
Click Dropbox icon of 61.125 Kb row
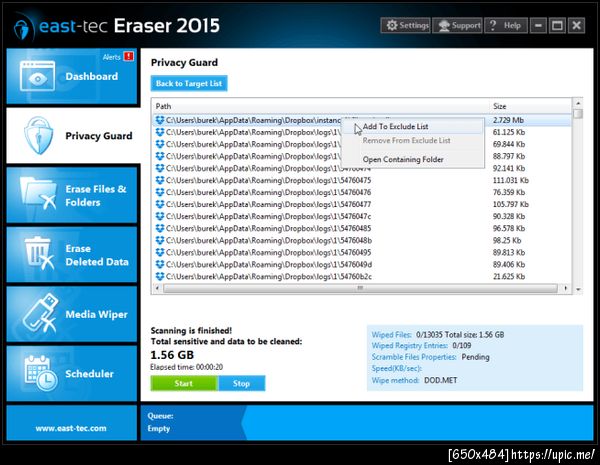(x=160, y=132)
